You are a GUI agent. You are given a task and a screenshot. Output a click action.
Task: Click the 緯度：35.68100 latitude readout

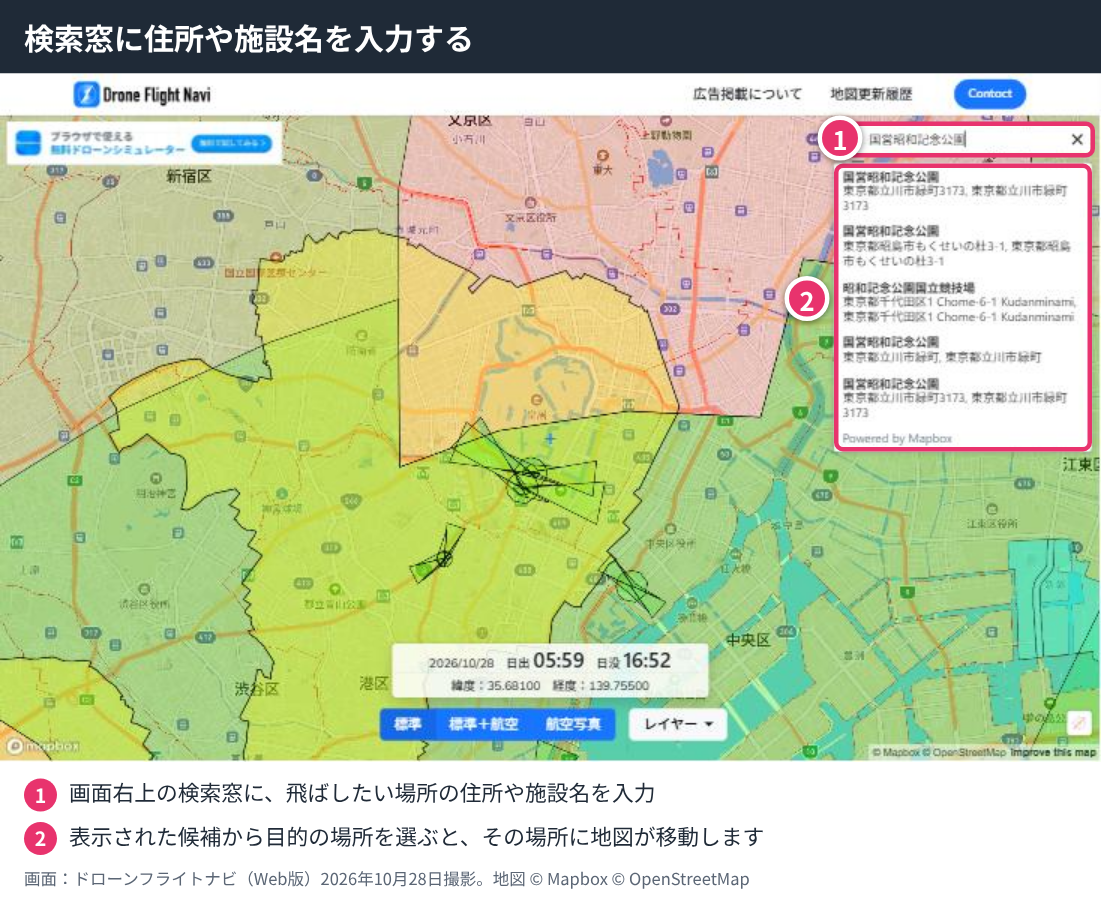[495, 685]
